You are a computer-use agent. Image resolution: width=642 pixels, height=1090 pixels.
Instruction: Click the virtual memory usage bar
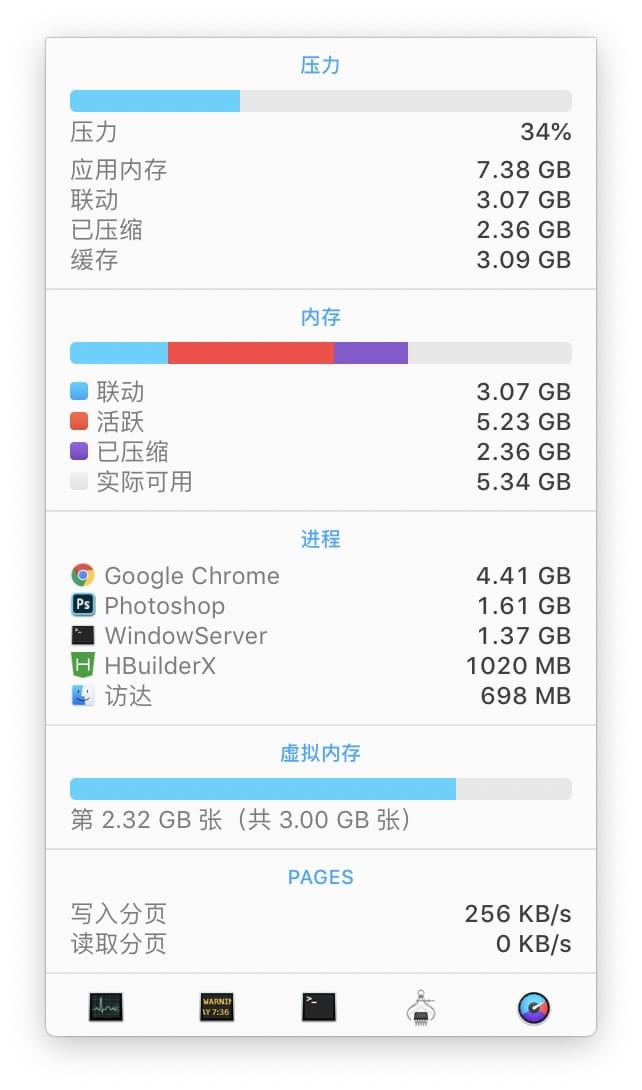tap(321, 789)
